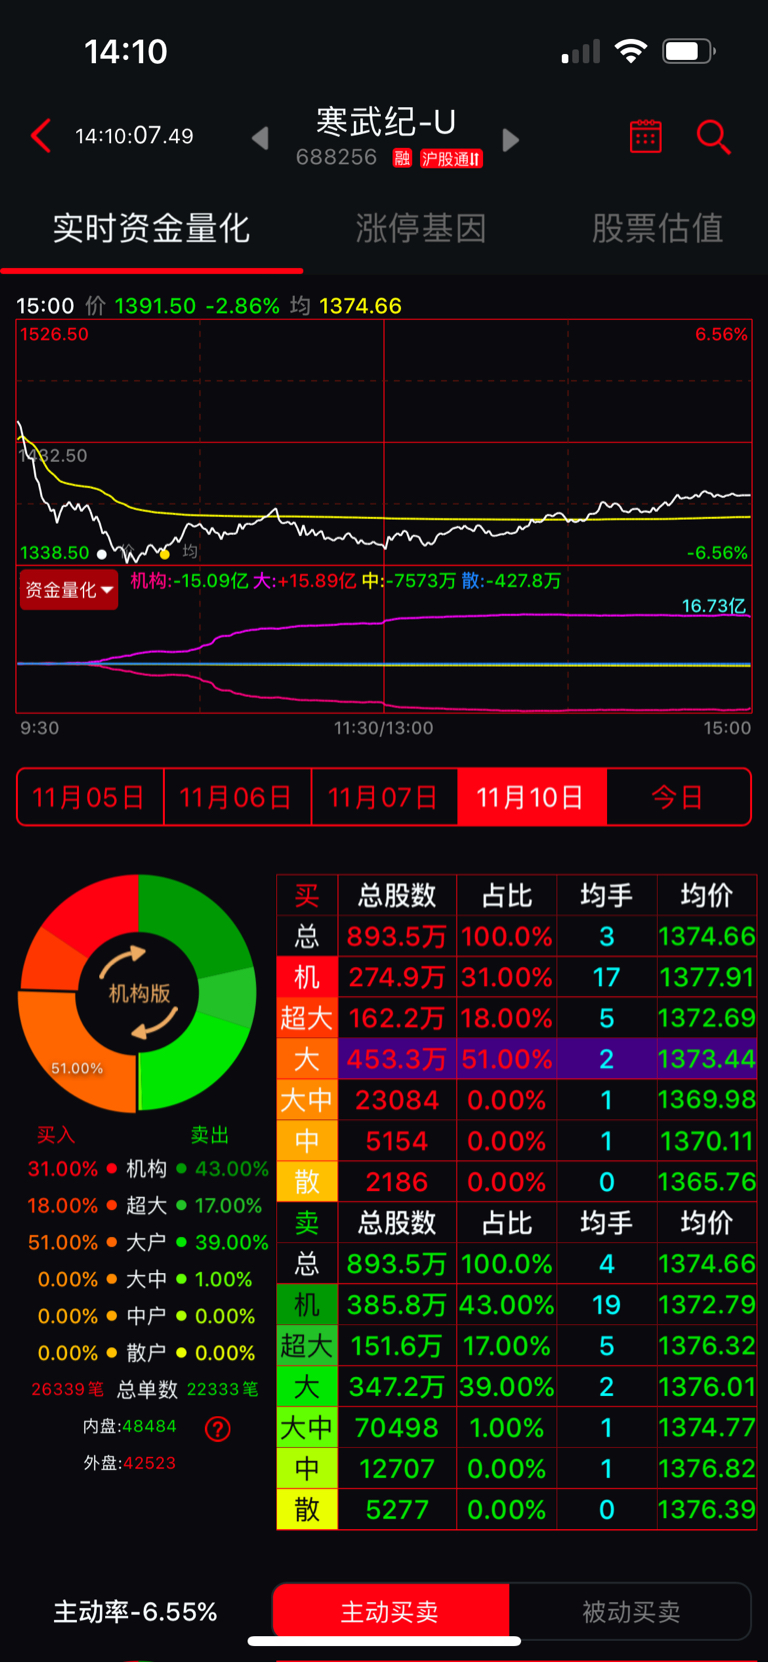Tap the battery status icon
Viewport: 768px width, 1663px height.
[x=689, y=51]
